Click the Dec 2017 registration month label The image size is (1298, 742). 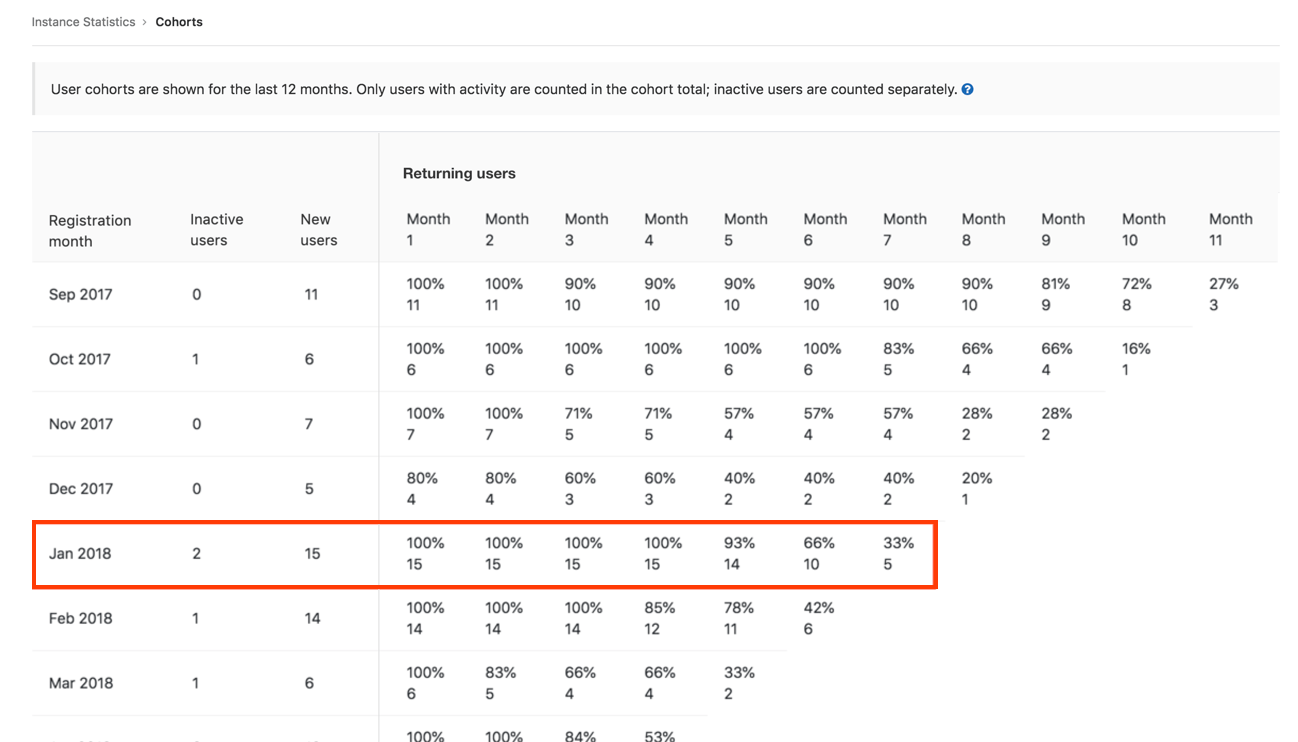pos(81,488)
